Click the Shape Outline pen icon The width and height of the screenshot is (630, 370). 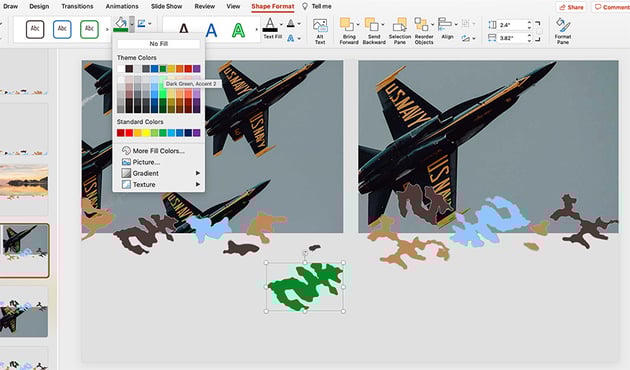click(141, 24)
